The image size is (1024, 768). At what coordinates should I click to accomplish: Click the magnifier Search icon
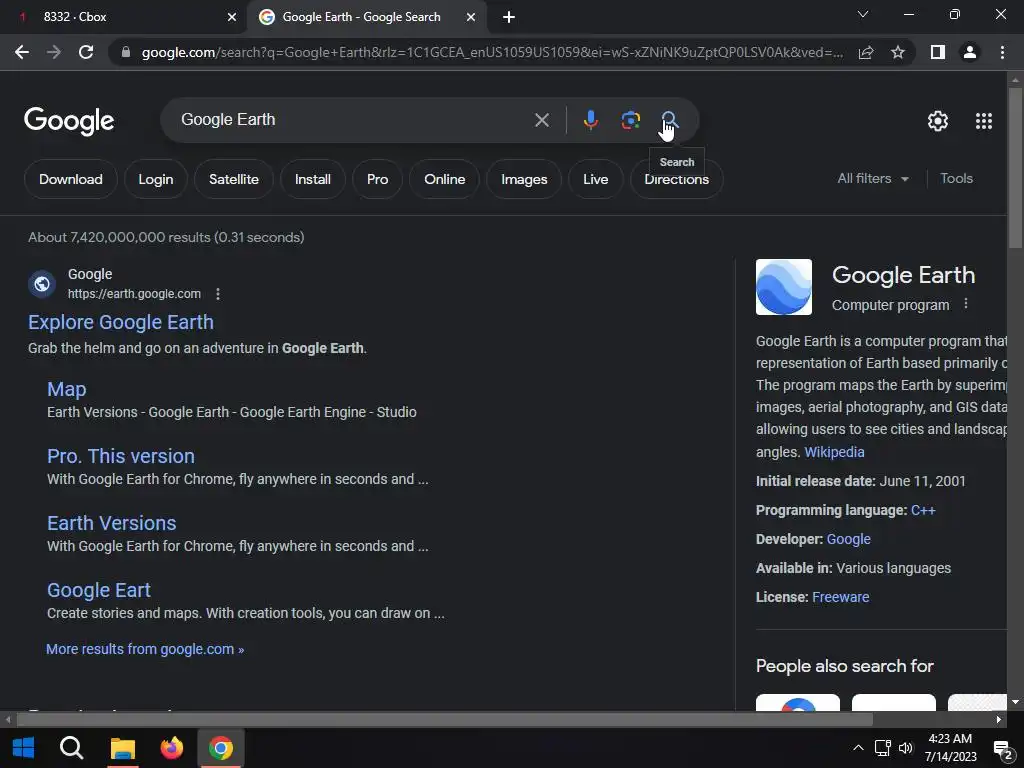pos(669,120)
